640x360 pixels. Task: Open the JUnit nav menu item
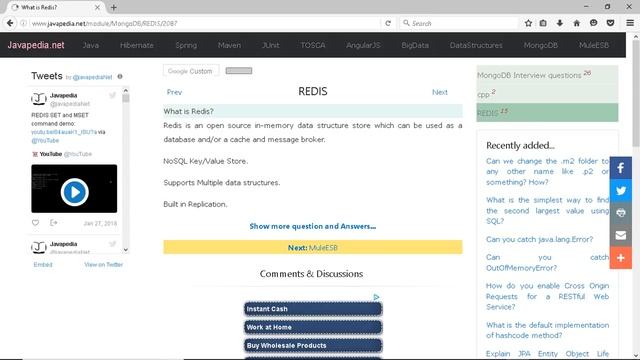pyautogui.click(x=271, y=45)
